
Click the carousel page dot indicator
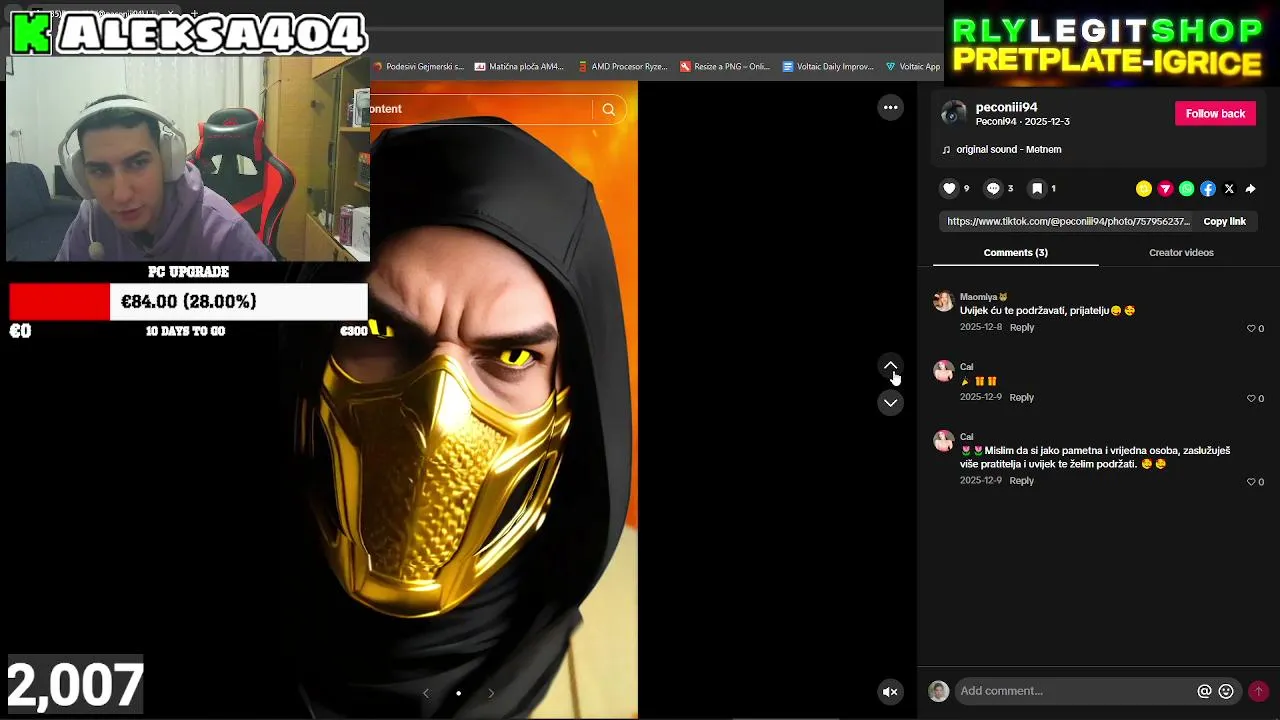[x=459, y=693]
